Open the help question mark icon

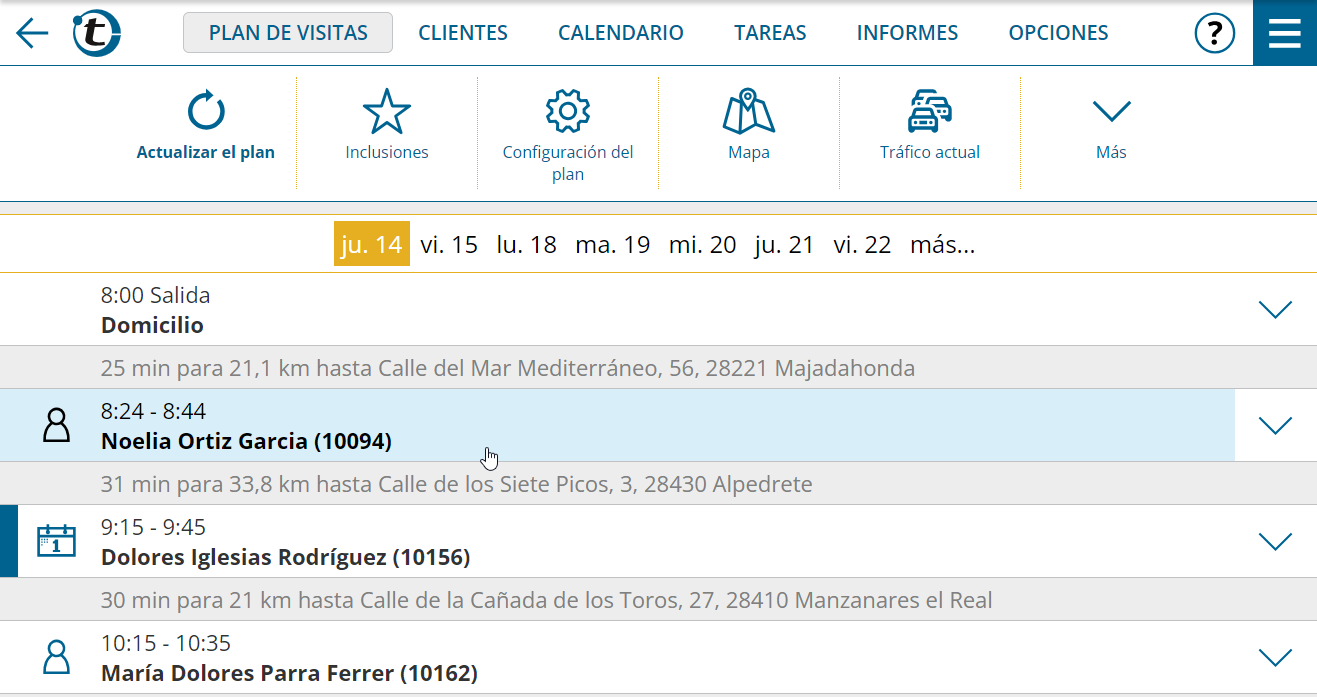click(1215, 33)
